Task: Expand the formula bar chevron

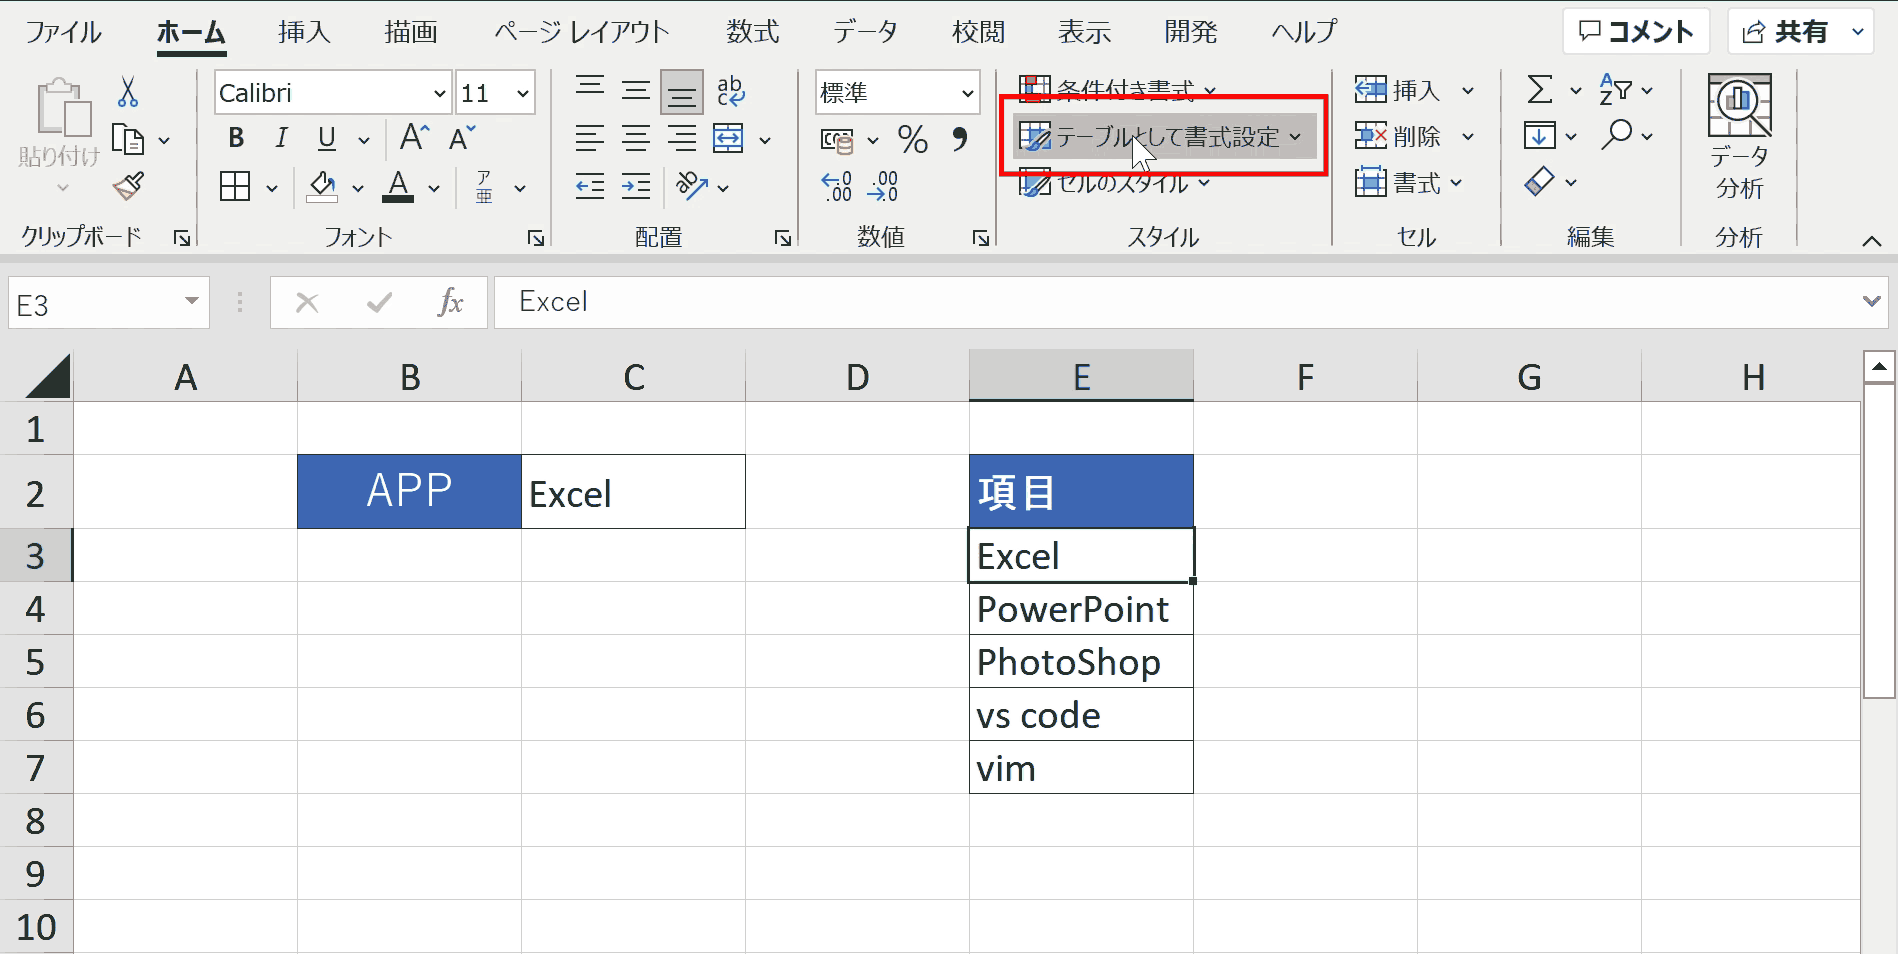Action: [x=1871, y=302]
